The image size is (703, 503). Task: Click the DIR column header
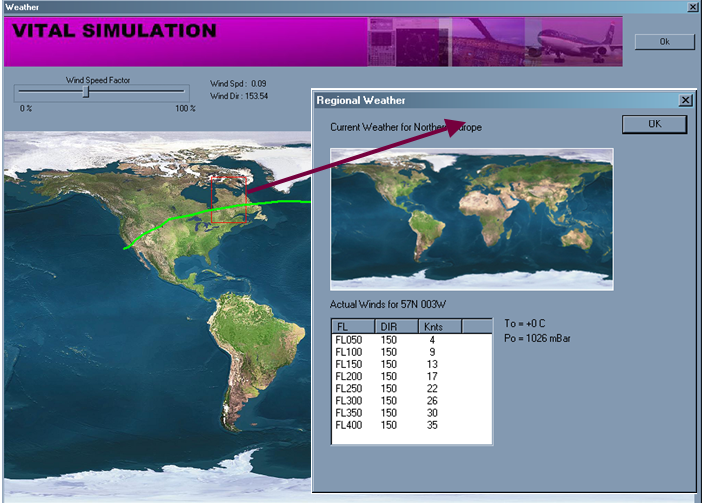click(x=396, y=326)
